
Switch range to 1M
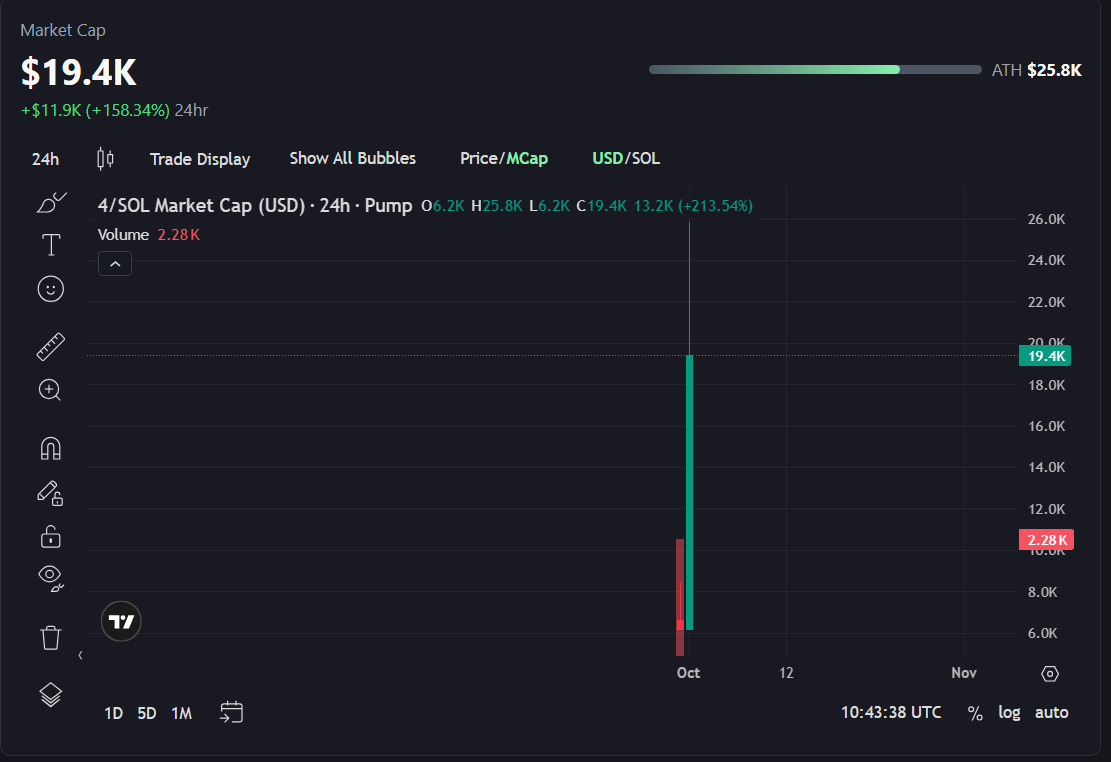coord(181,713)
